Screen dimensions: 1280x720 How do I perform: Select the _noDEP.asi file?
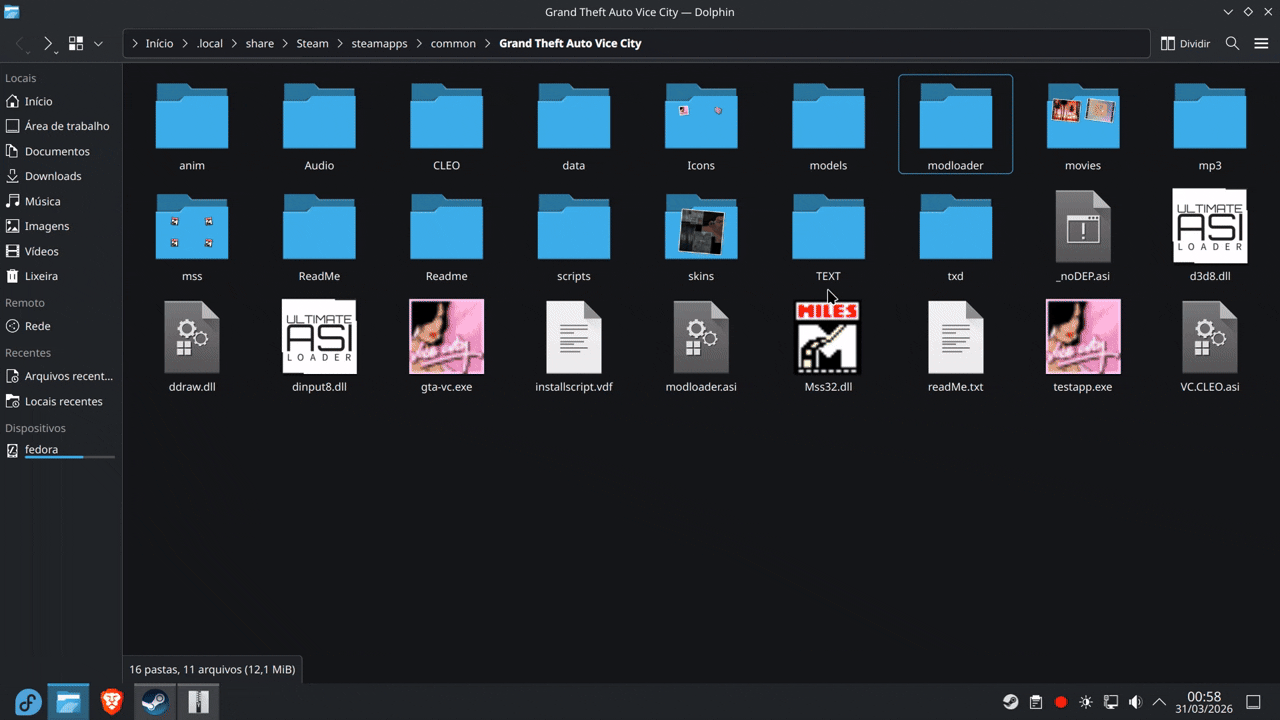click(1083, 236)
